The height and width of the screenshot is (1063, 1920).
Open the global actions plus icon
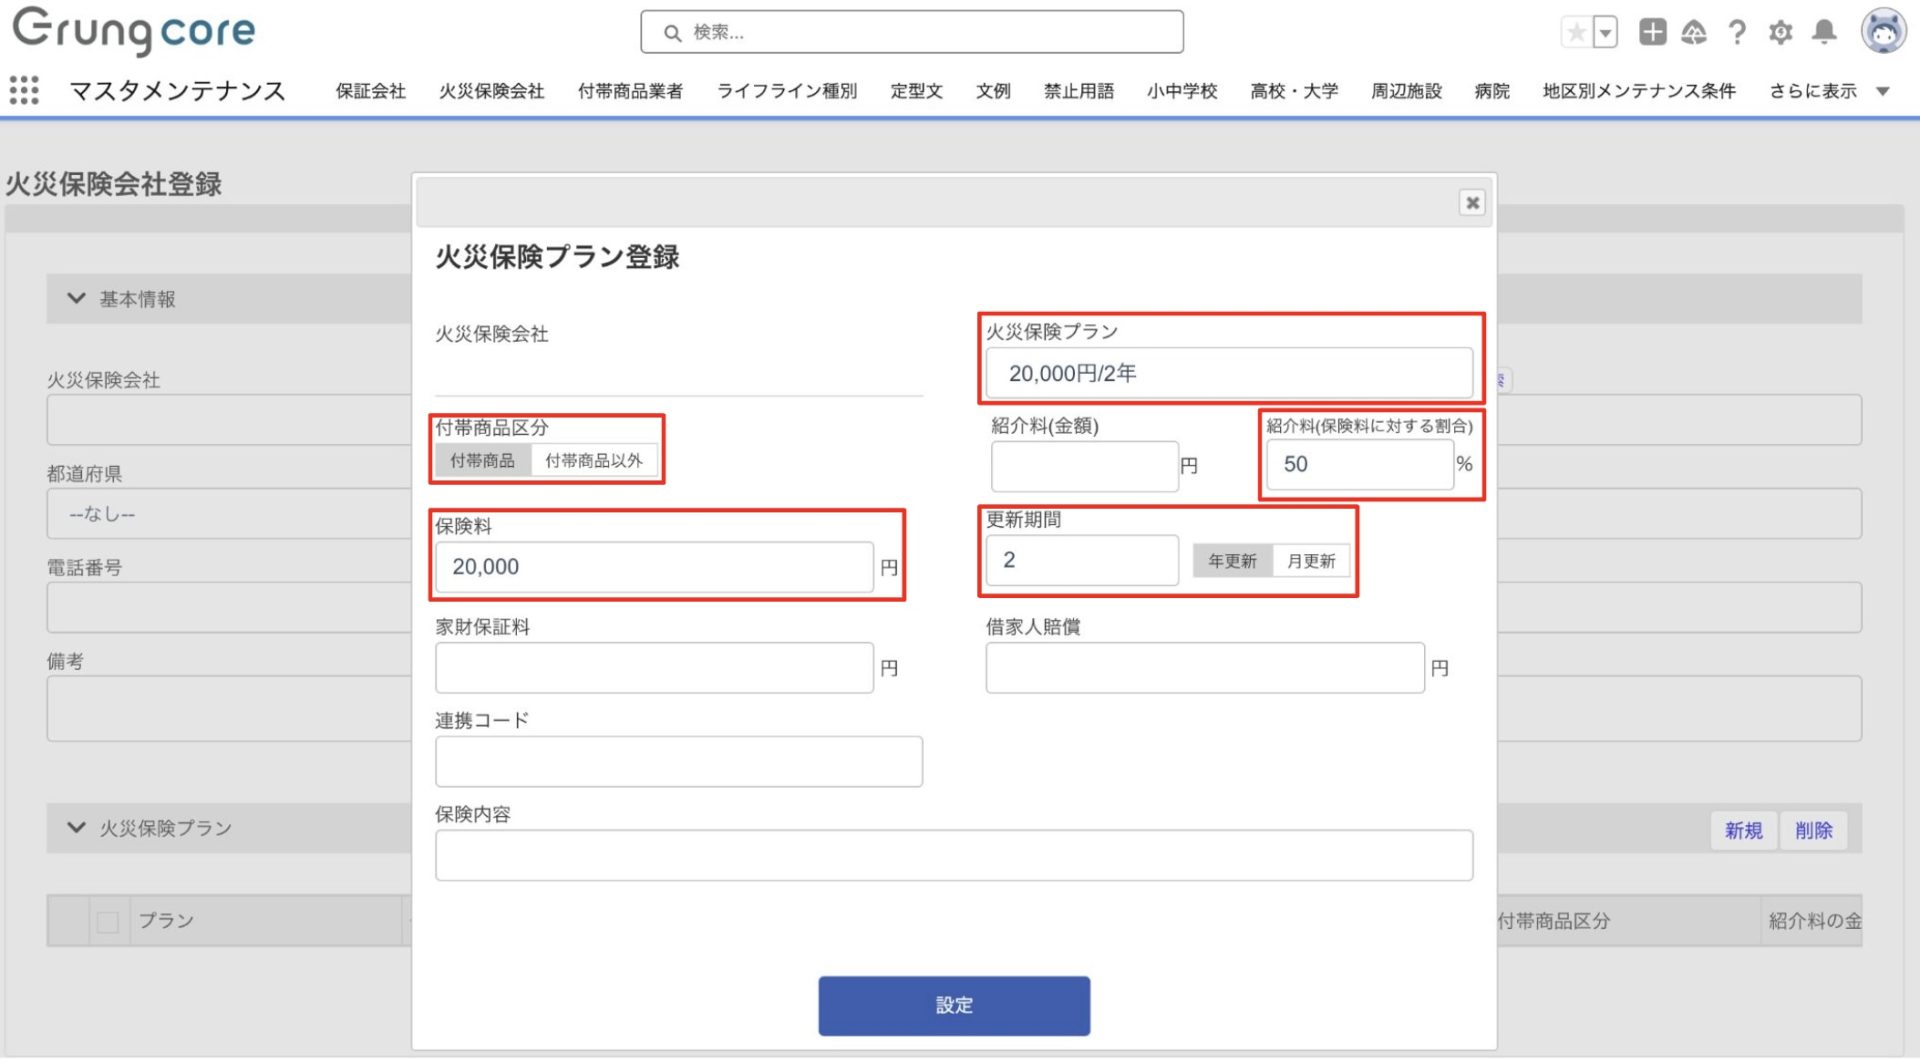point(1652,33)
